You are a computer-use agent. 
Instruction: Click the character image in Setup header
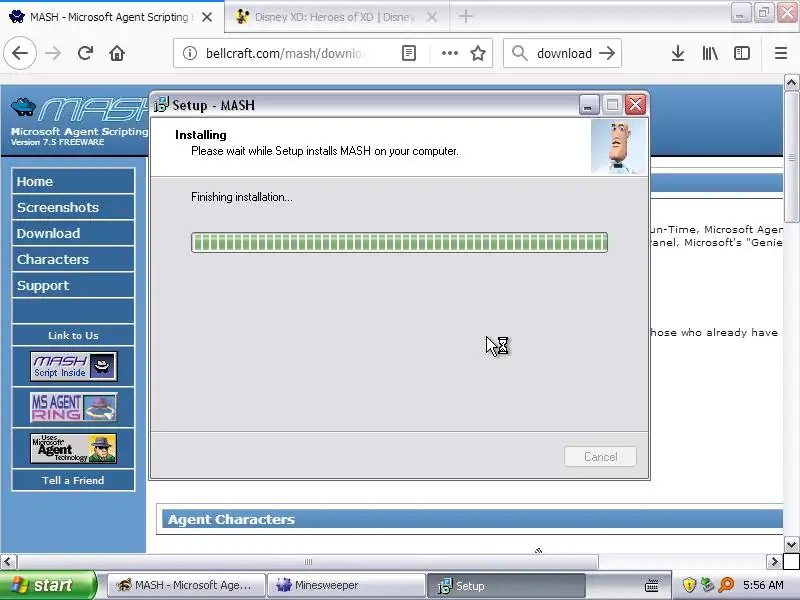619,147
